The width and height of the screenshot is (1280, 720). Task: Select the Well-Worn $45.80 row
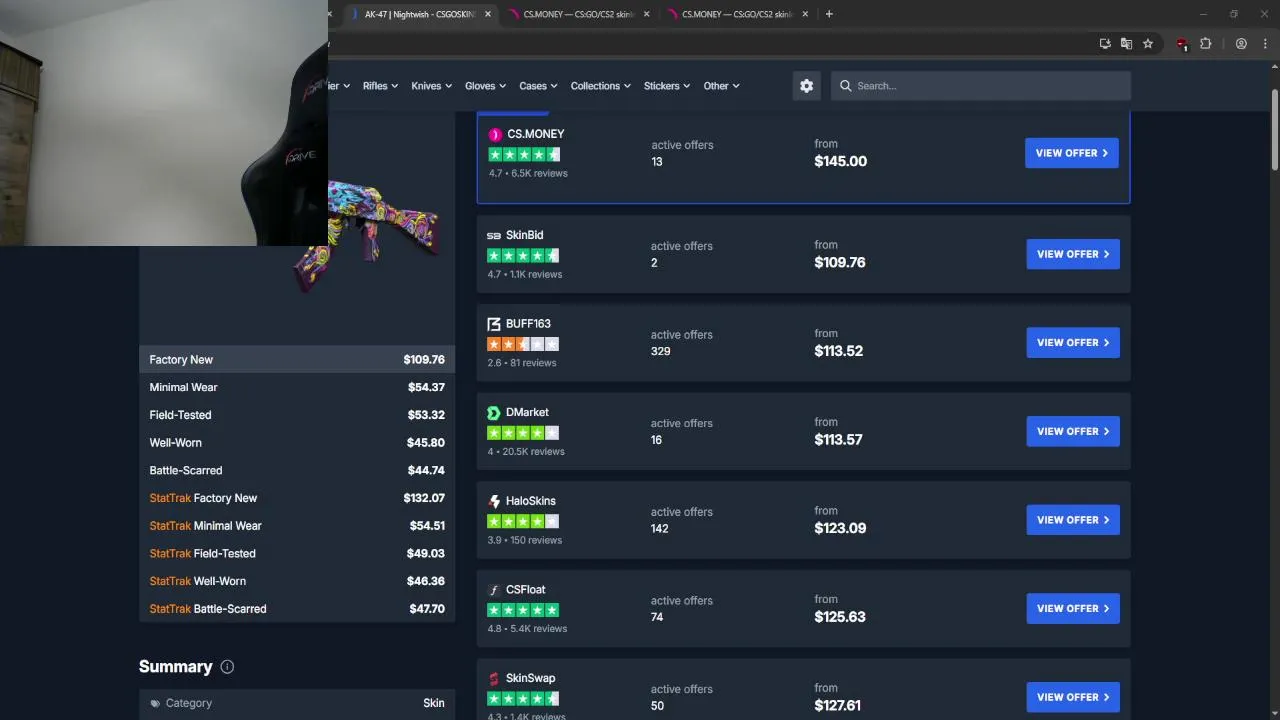[297, 443]
